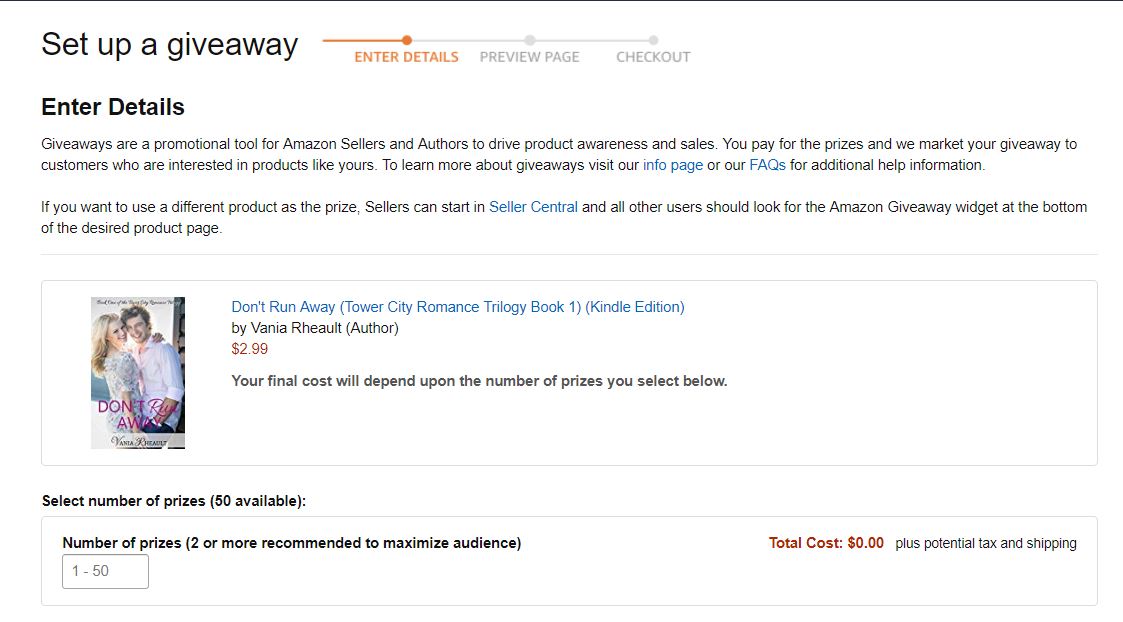
Task: Click the Checkout progress dot
Action: [x=653, y=42]
